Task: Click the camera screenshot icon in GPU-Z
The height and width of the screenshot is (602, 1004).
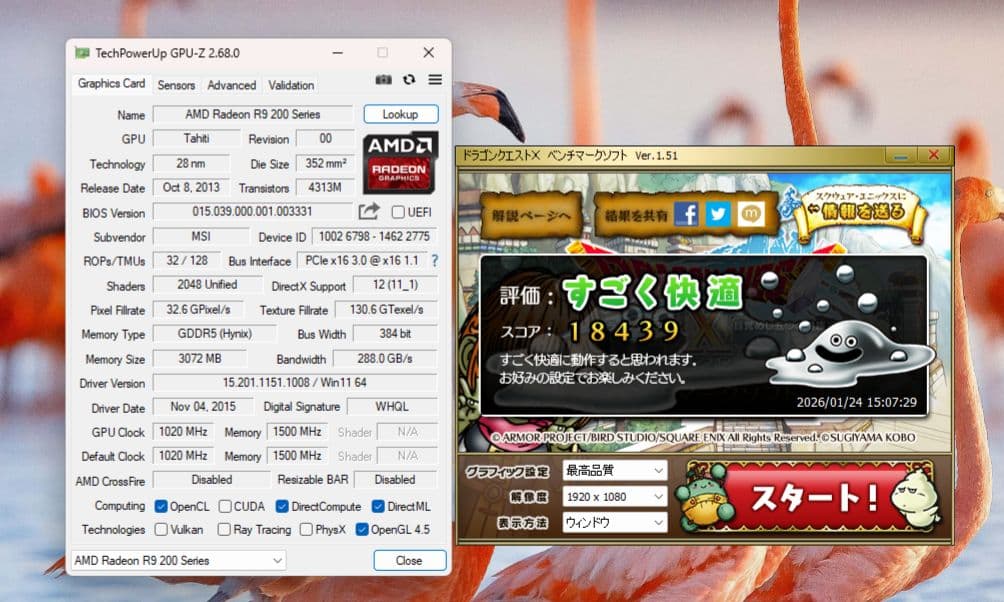Action: 383,80
